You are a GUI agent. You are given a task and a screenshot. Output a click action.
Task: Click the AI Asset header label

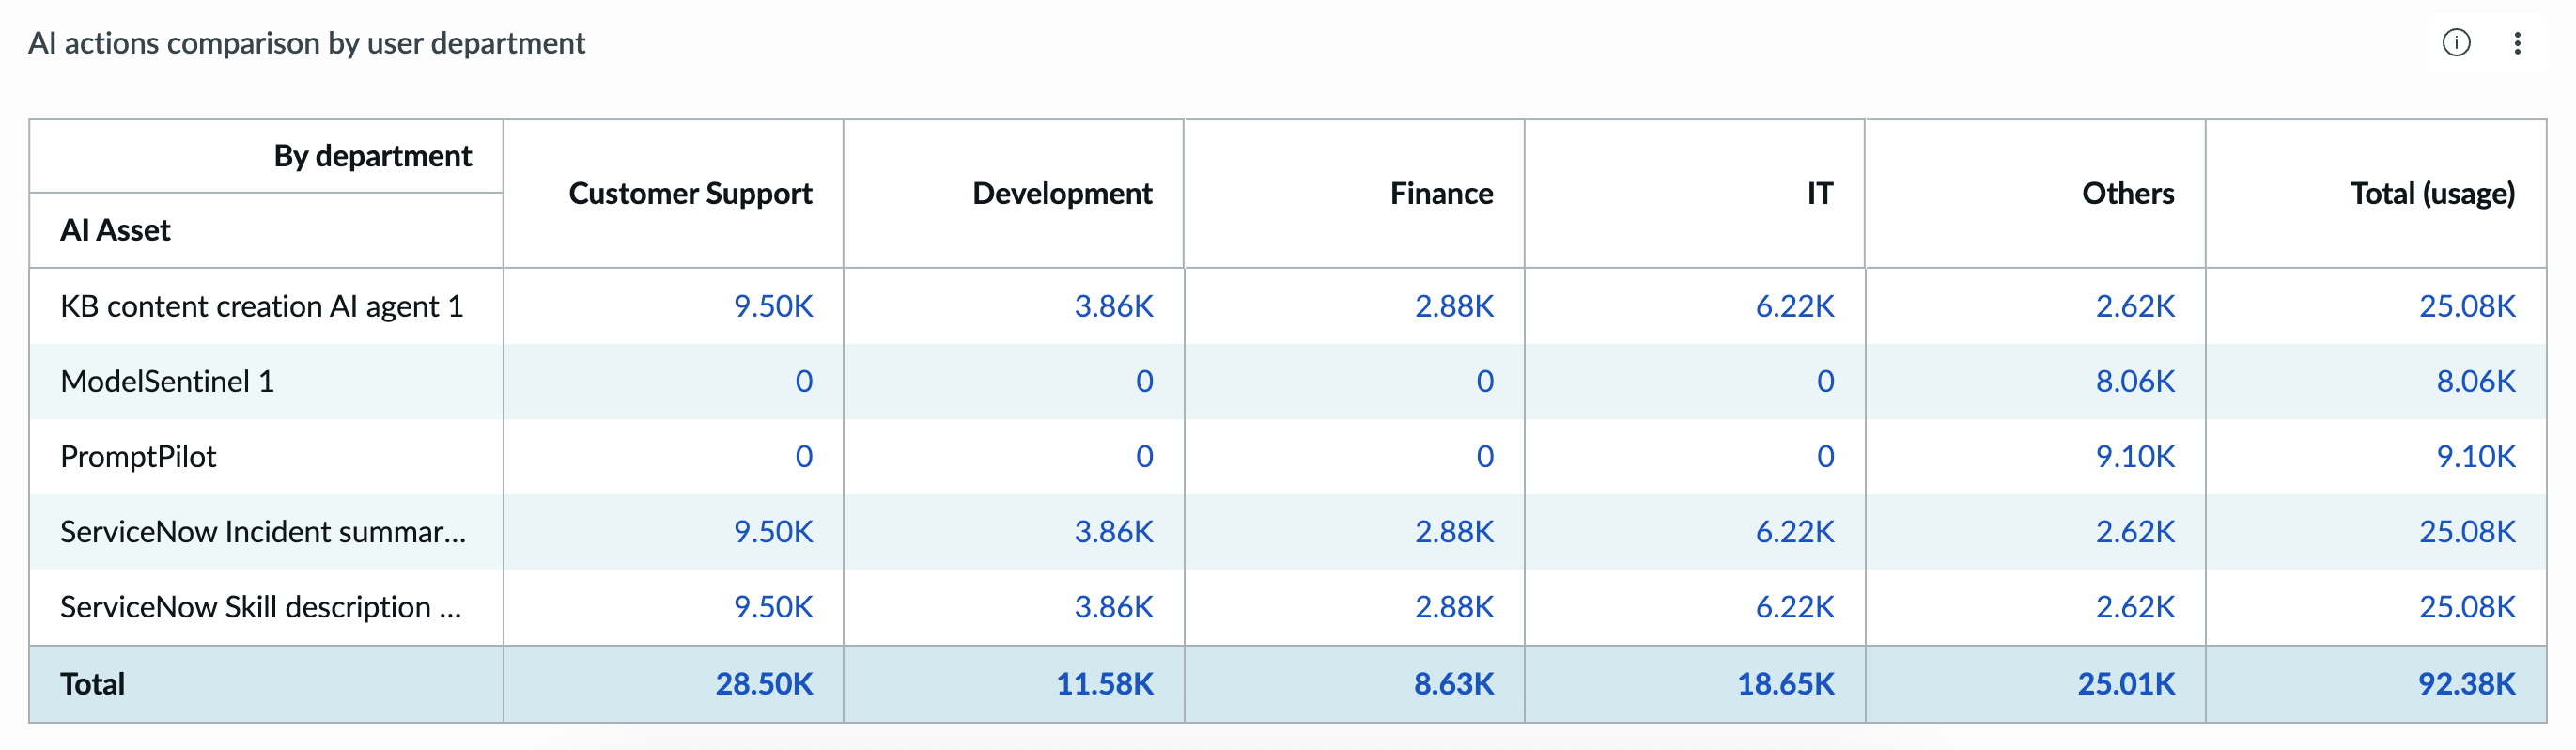pos(115,230)
